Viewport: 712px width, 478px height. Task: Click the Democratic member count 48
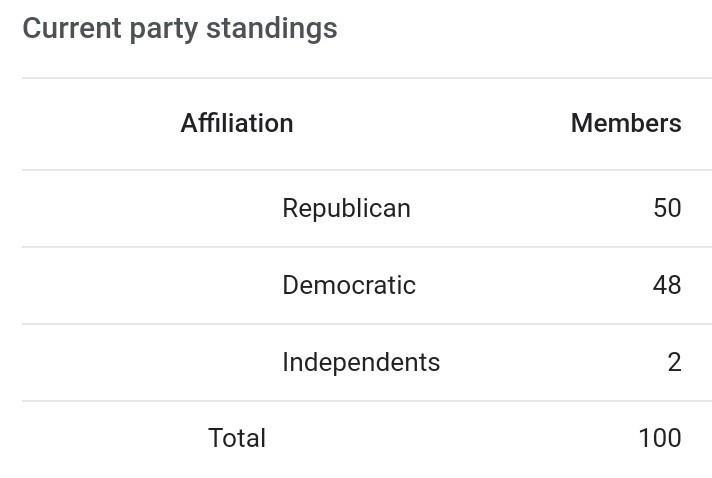click(667, 285)
